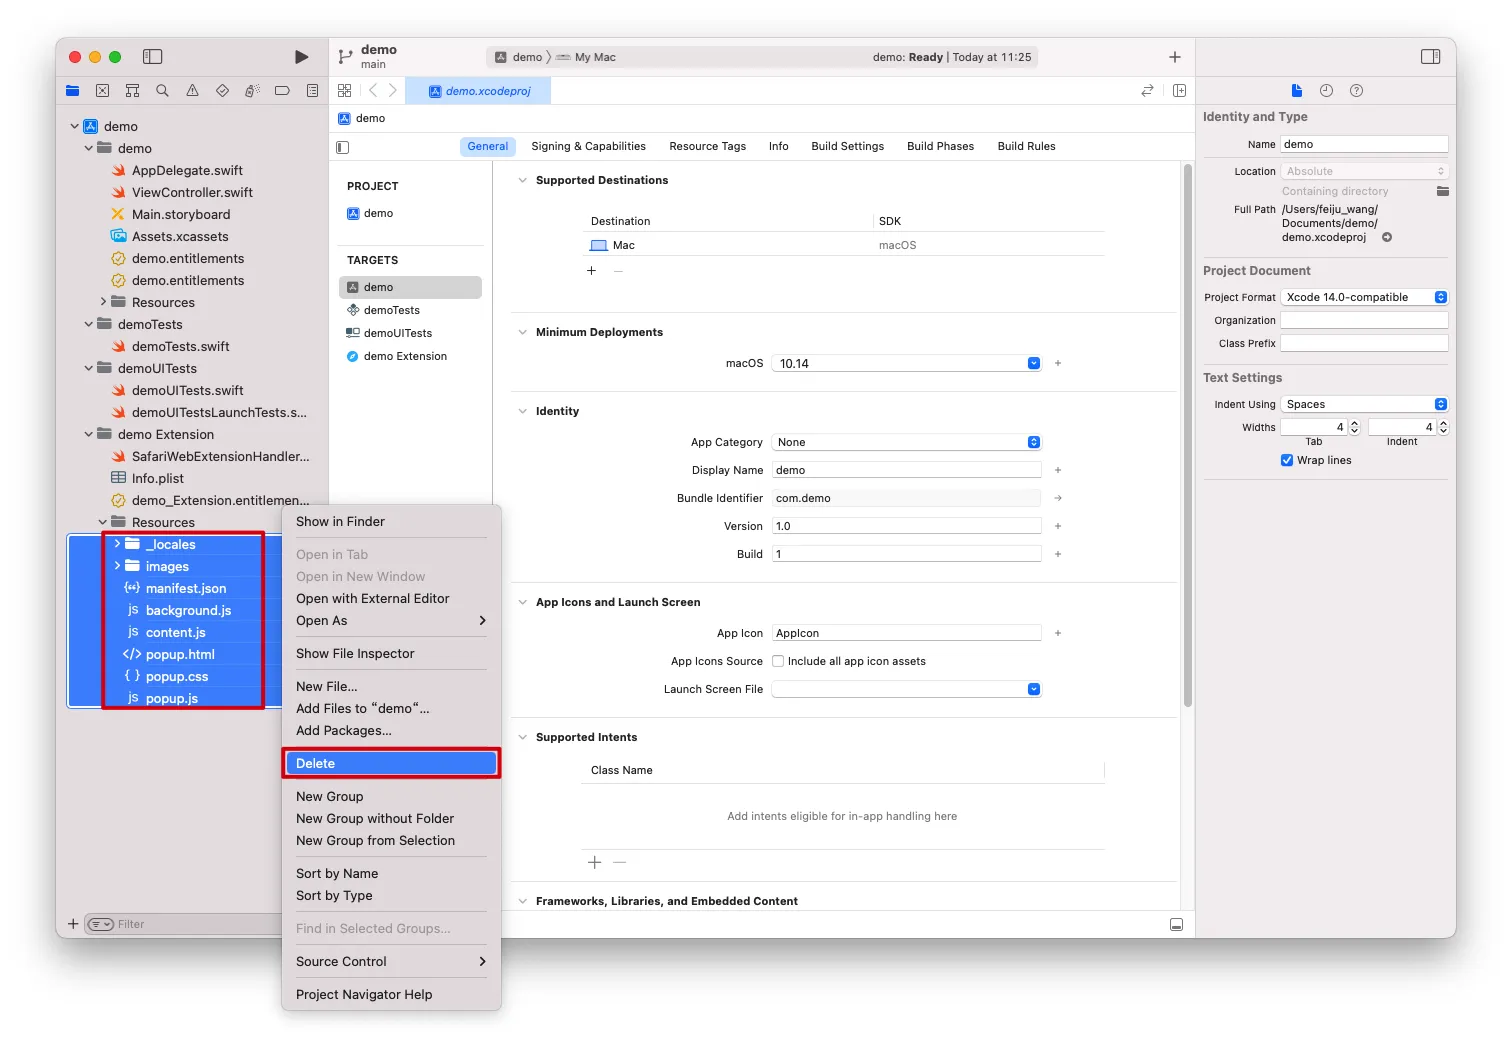
Task: Uncheck the Wrap lines checkbox
Action: [x=1287, y=460]
